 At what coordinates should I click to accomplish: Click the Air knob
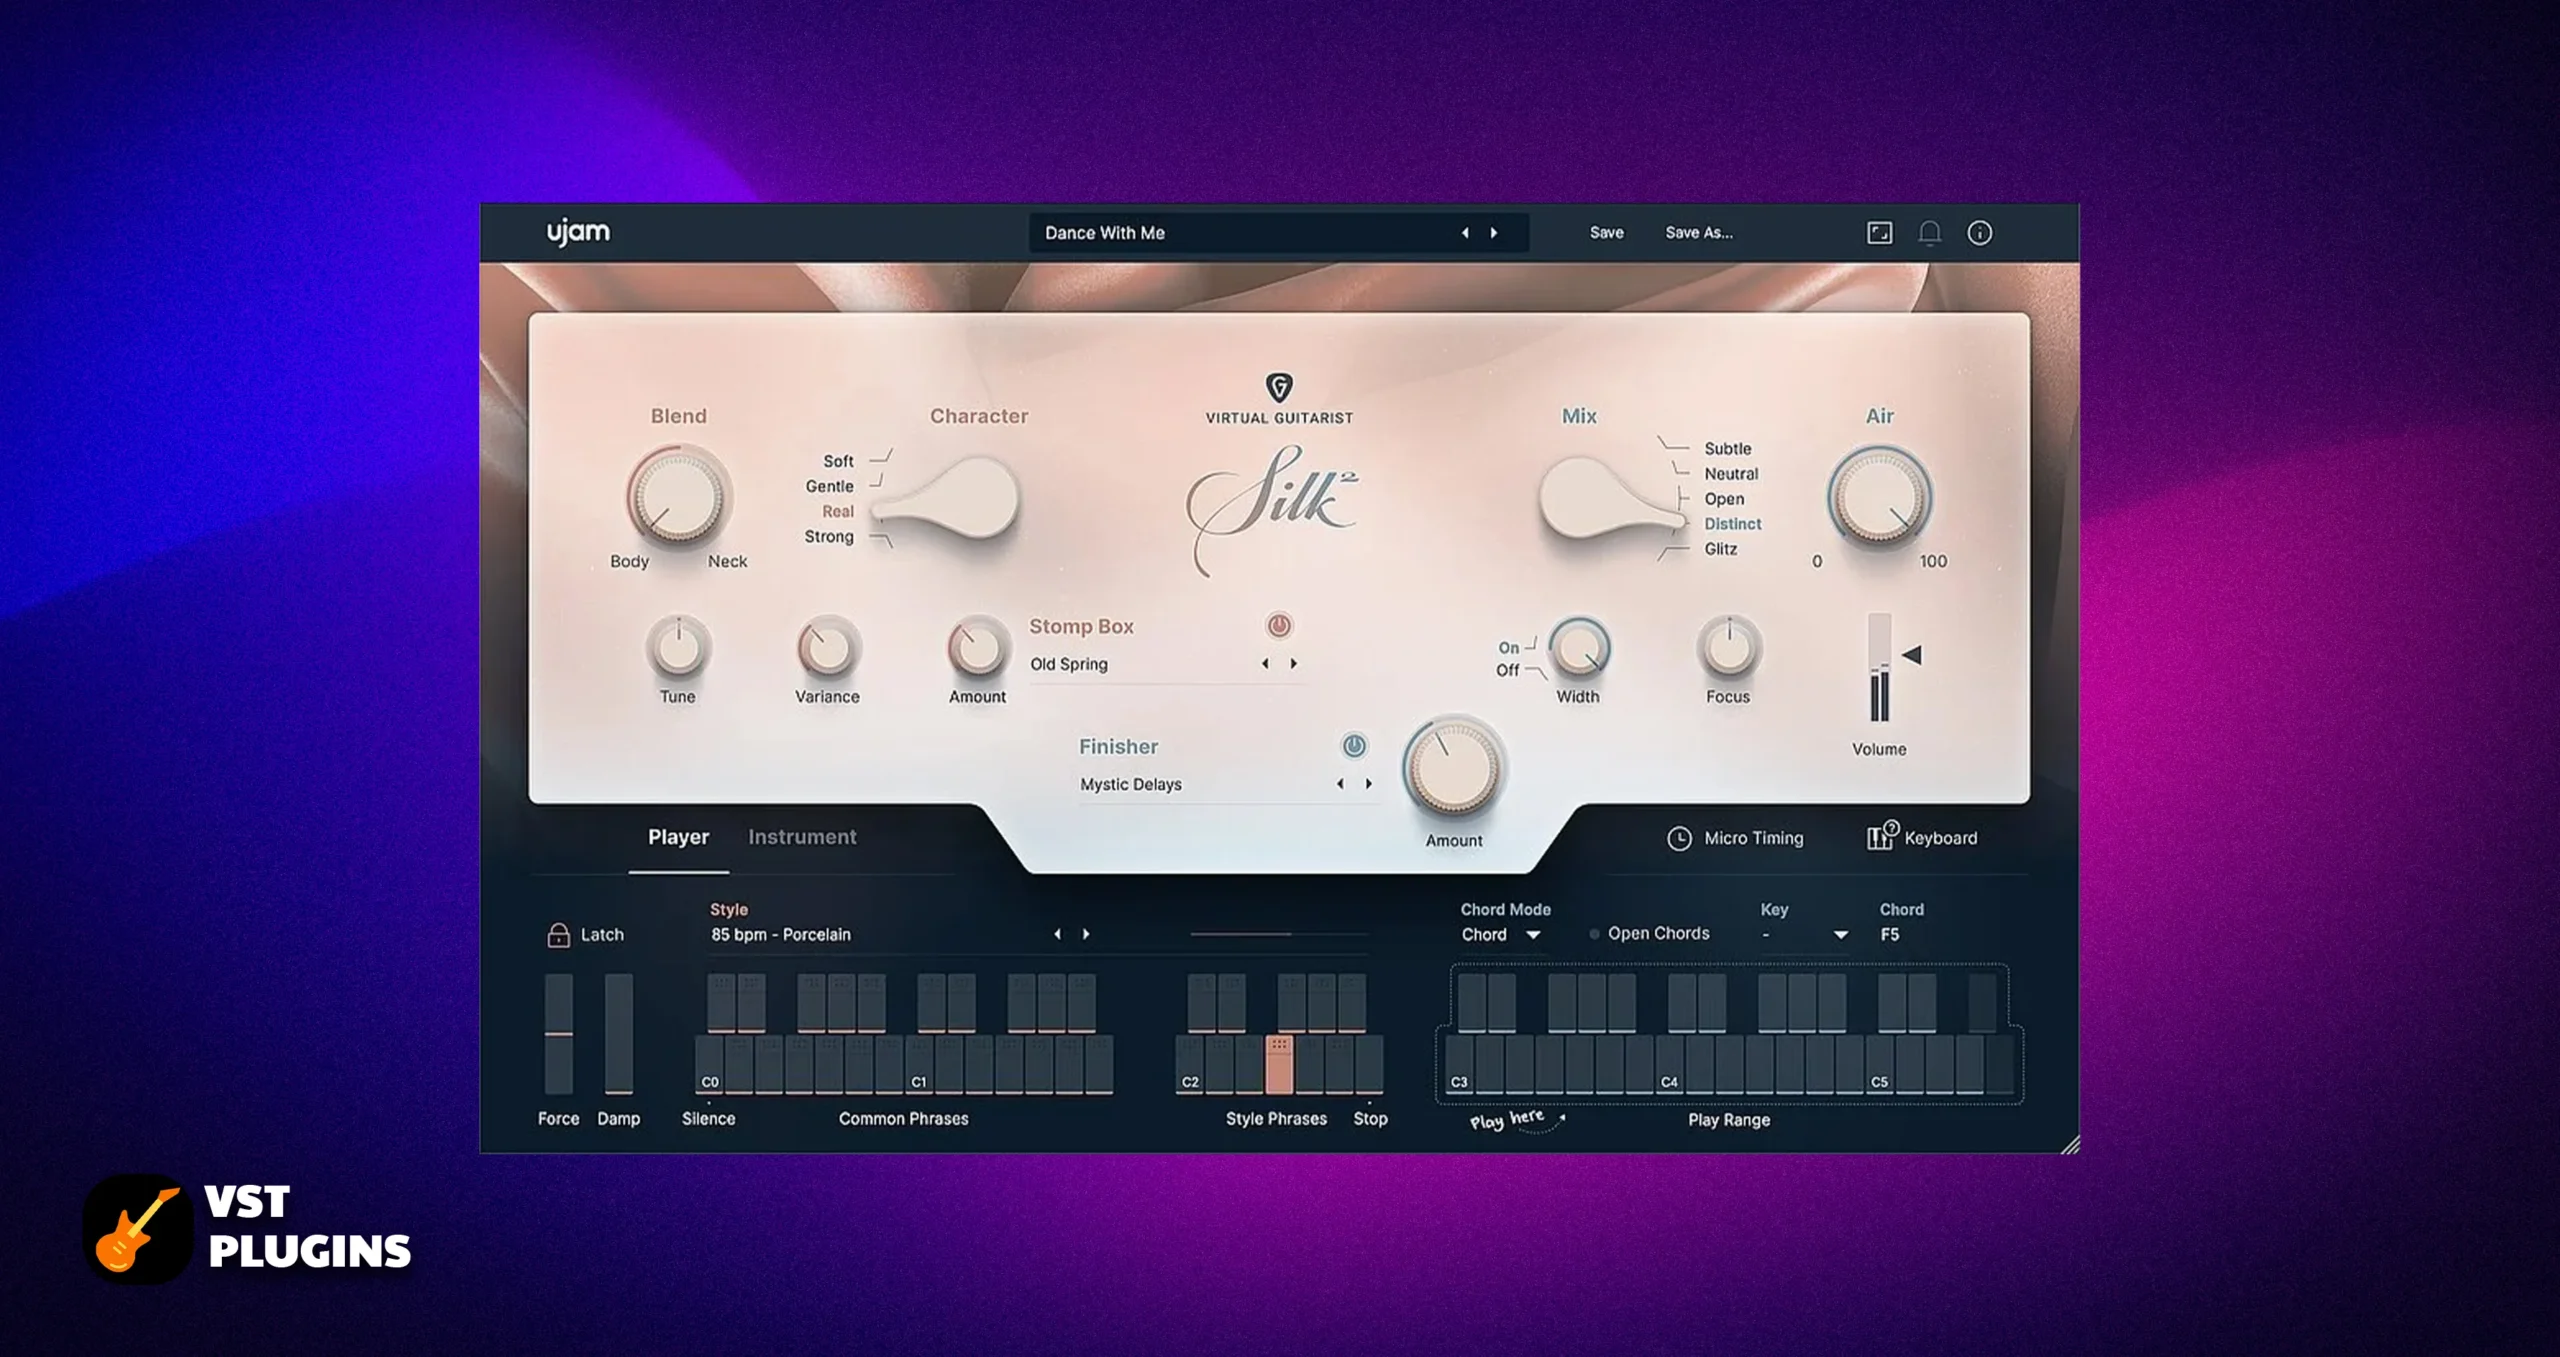click(x=1879, y=496)
